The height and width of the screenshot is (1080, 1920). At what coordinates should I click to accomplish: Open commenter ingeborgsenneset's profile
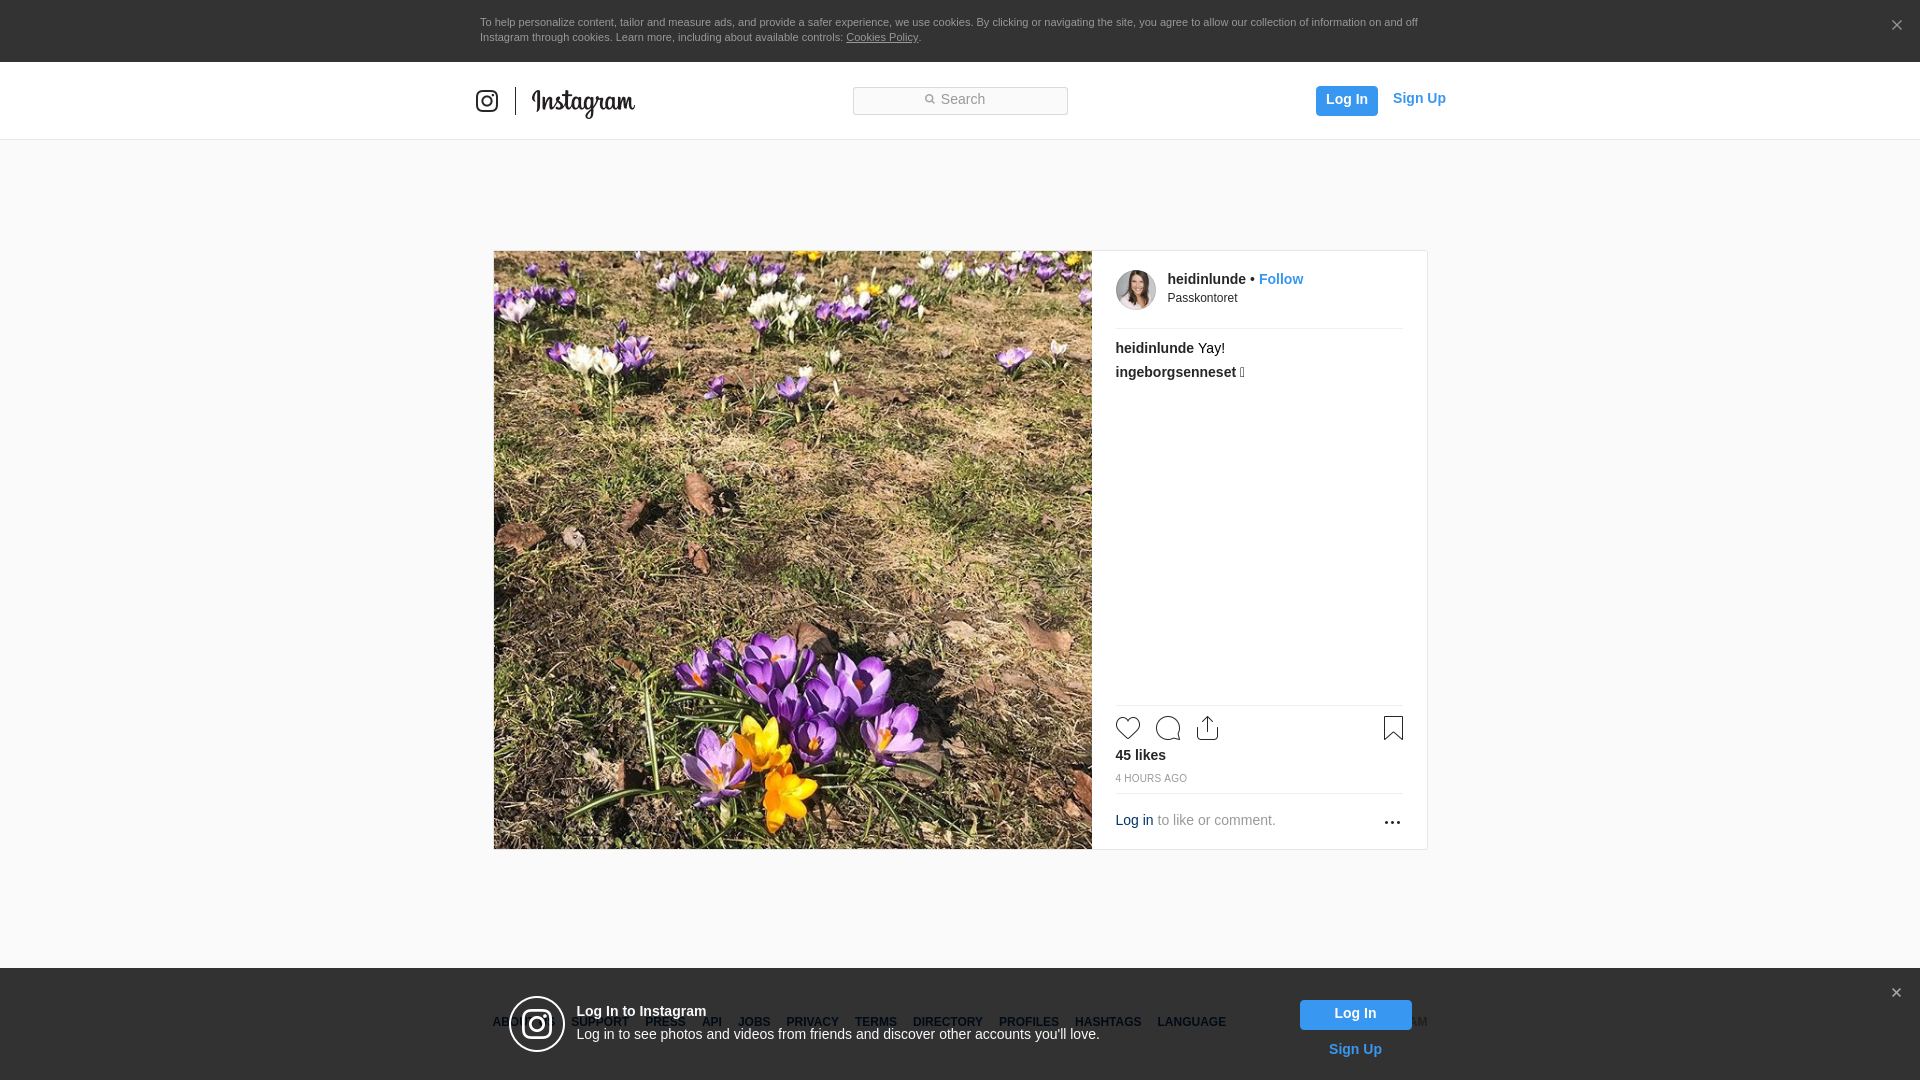(1176, 372)
